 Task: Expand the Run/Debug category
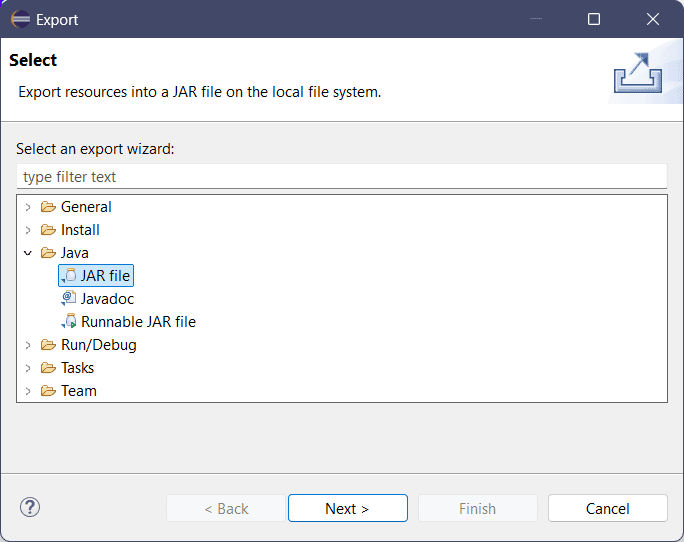point(28,345)
